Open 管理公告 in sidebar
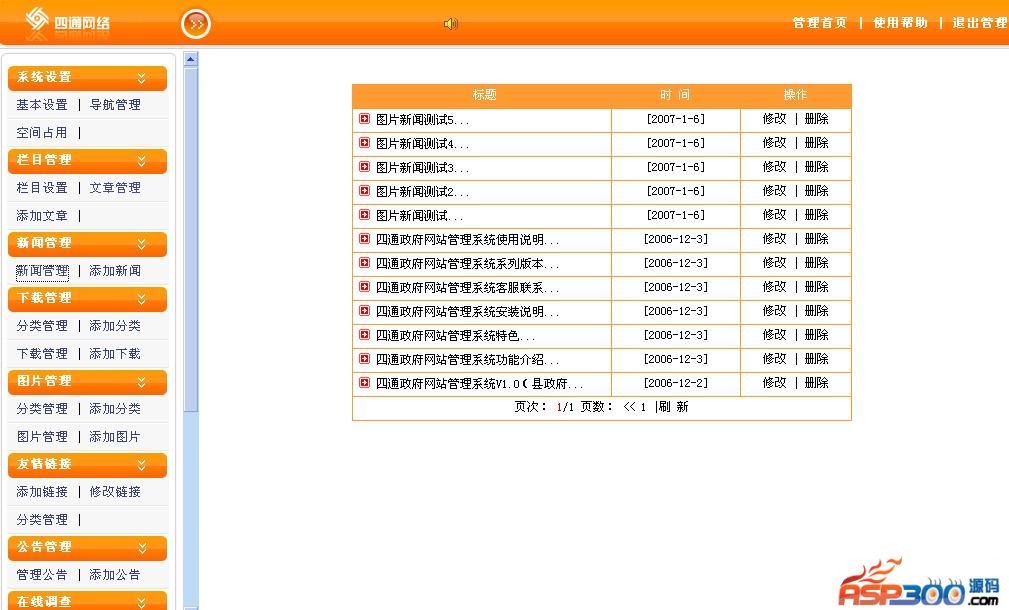Viewport: 1009px width, 610px height. [x=42, y=575]
